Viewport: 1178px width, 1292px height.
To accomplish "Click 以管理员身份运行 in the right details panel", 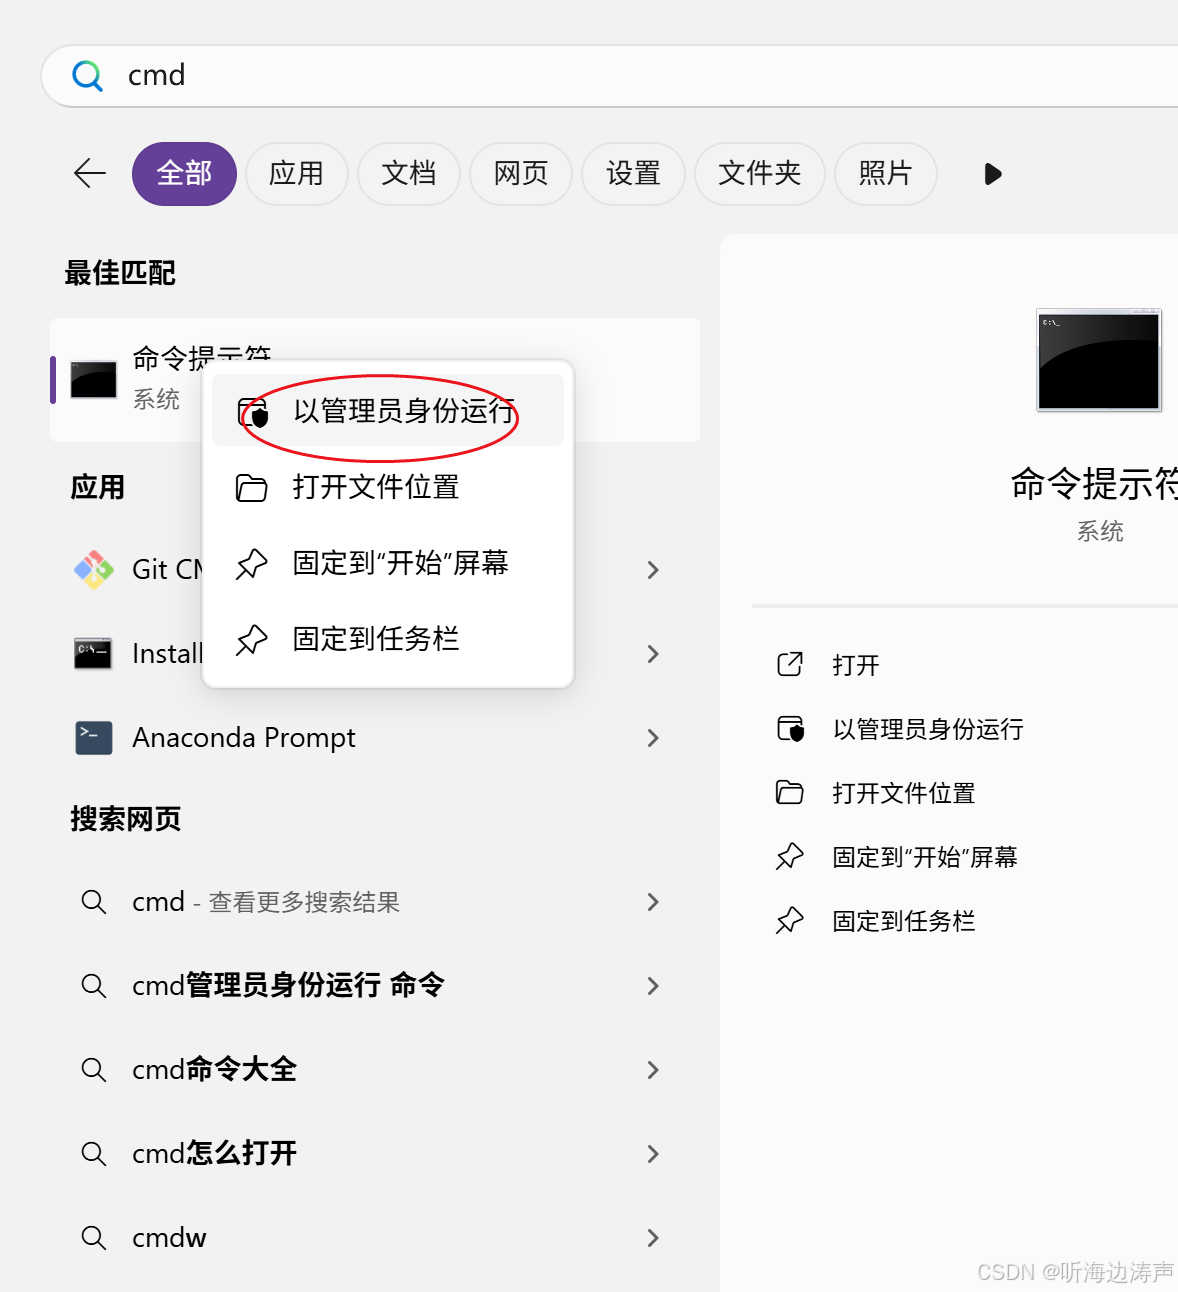I will [x=928, y=729].
